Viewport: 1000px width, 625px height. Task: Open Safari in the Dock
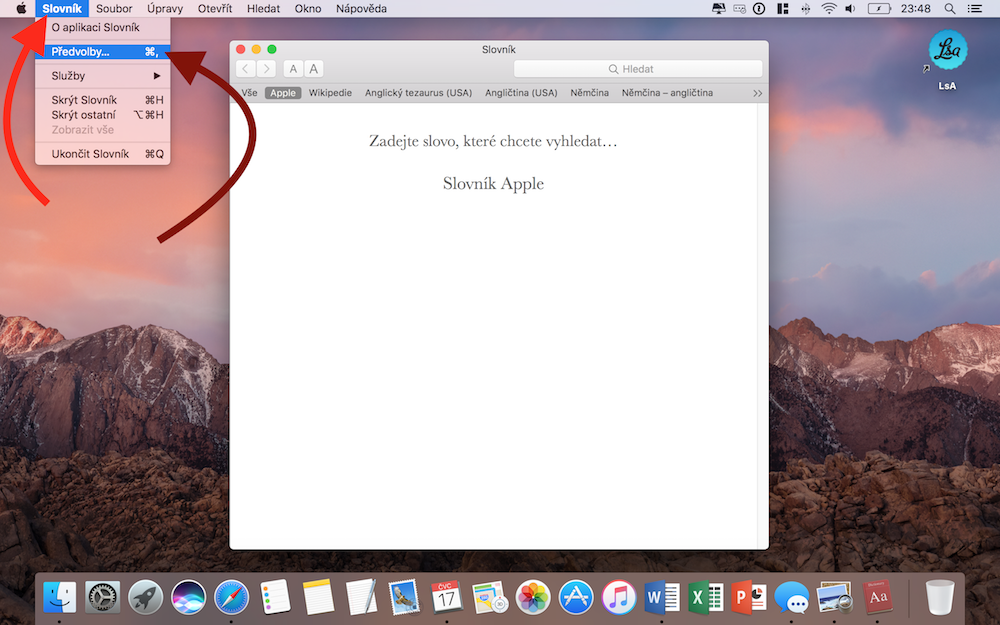[x=232, y=598]
